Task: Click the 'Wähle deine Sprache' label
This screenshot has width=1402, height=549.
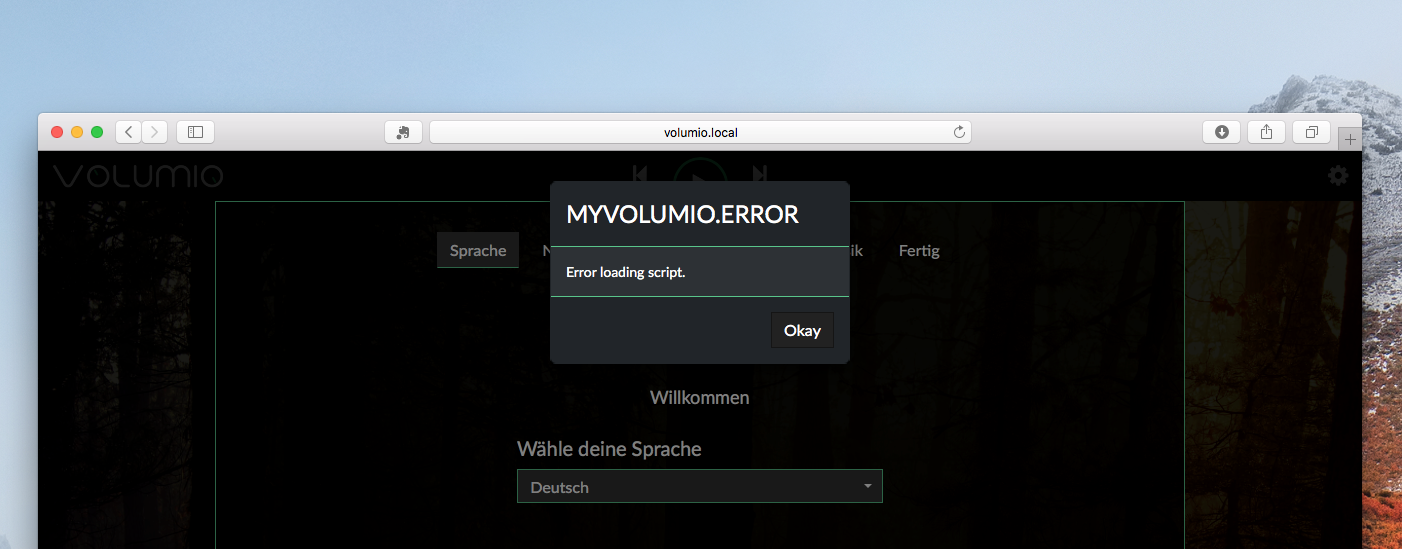Action: pos(609,449)
